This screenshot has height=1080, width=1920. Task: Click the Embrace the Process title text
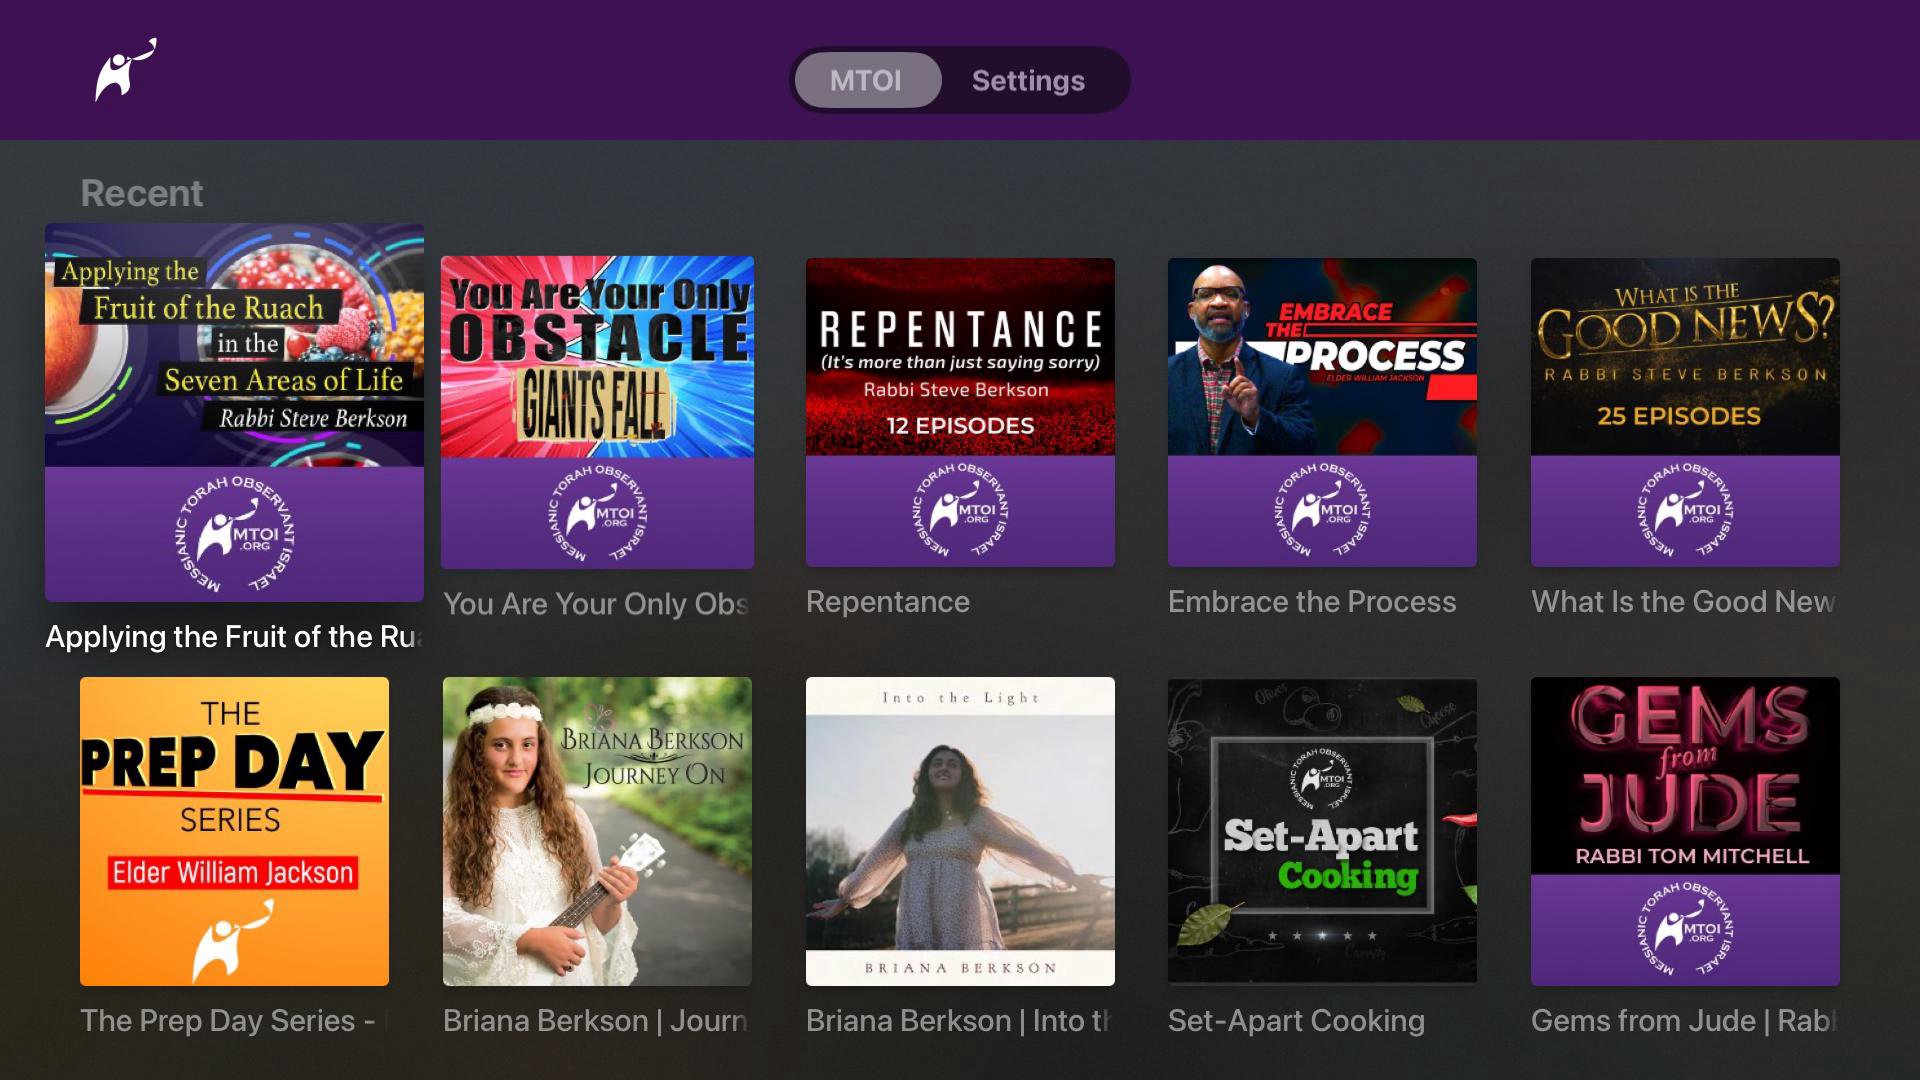[x=1312, y=602]
